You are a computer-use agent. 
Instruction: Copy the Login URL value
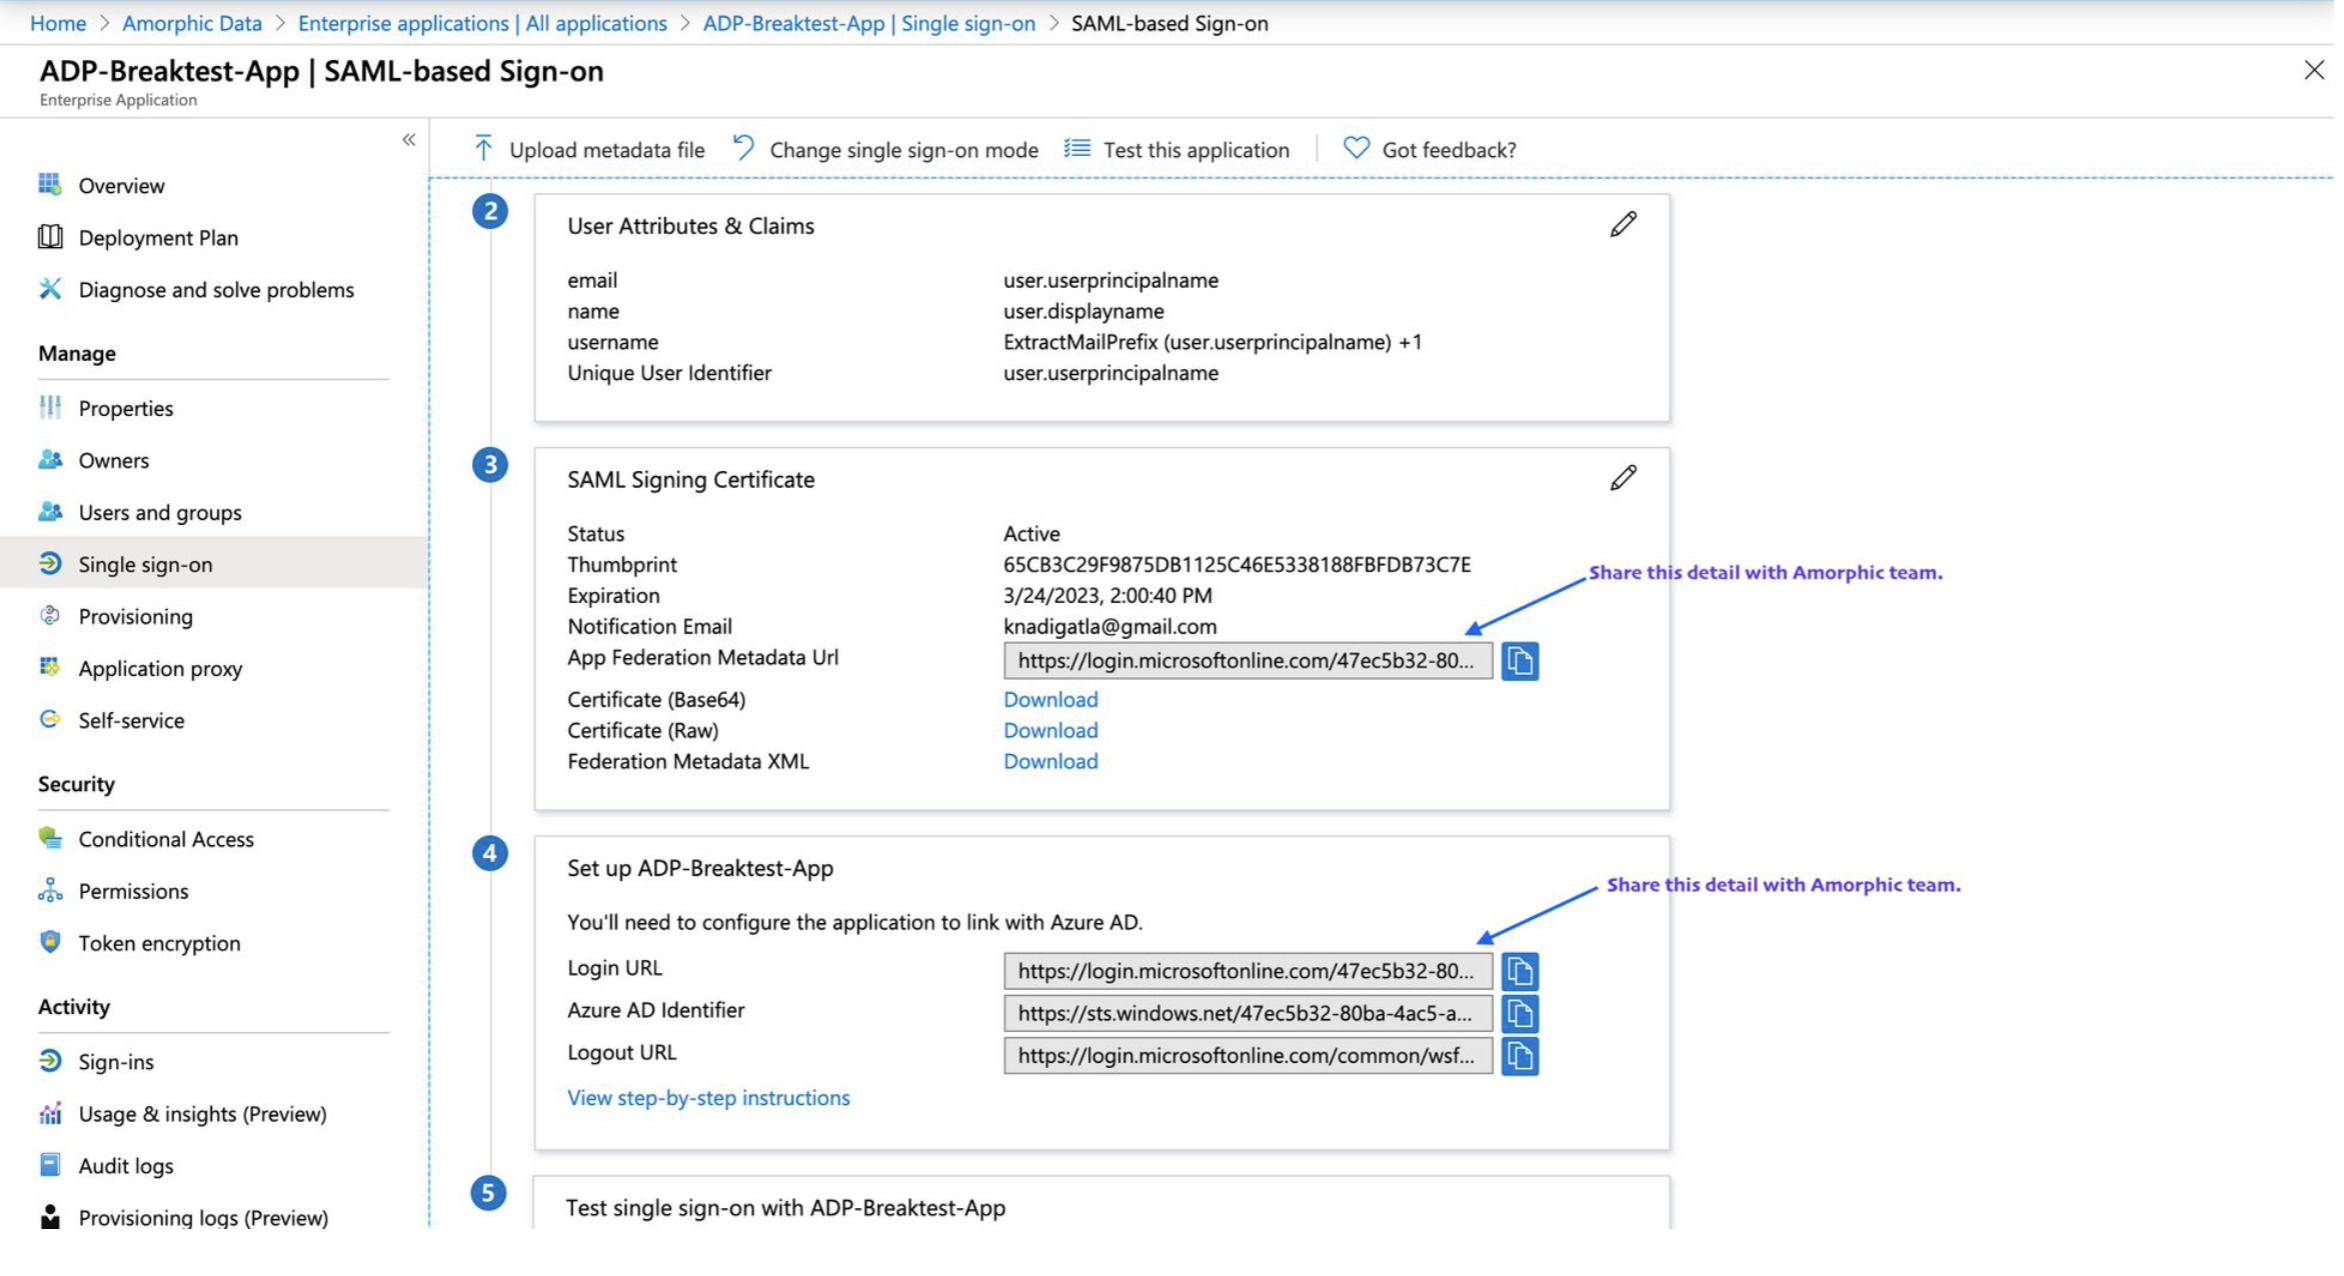pyautogui.click(x=1518, y=970)
